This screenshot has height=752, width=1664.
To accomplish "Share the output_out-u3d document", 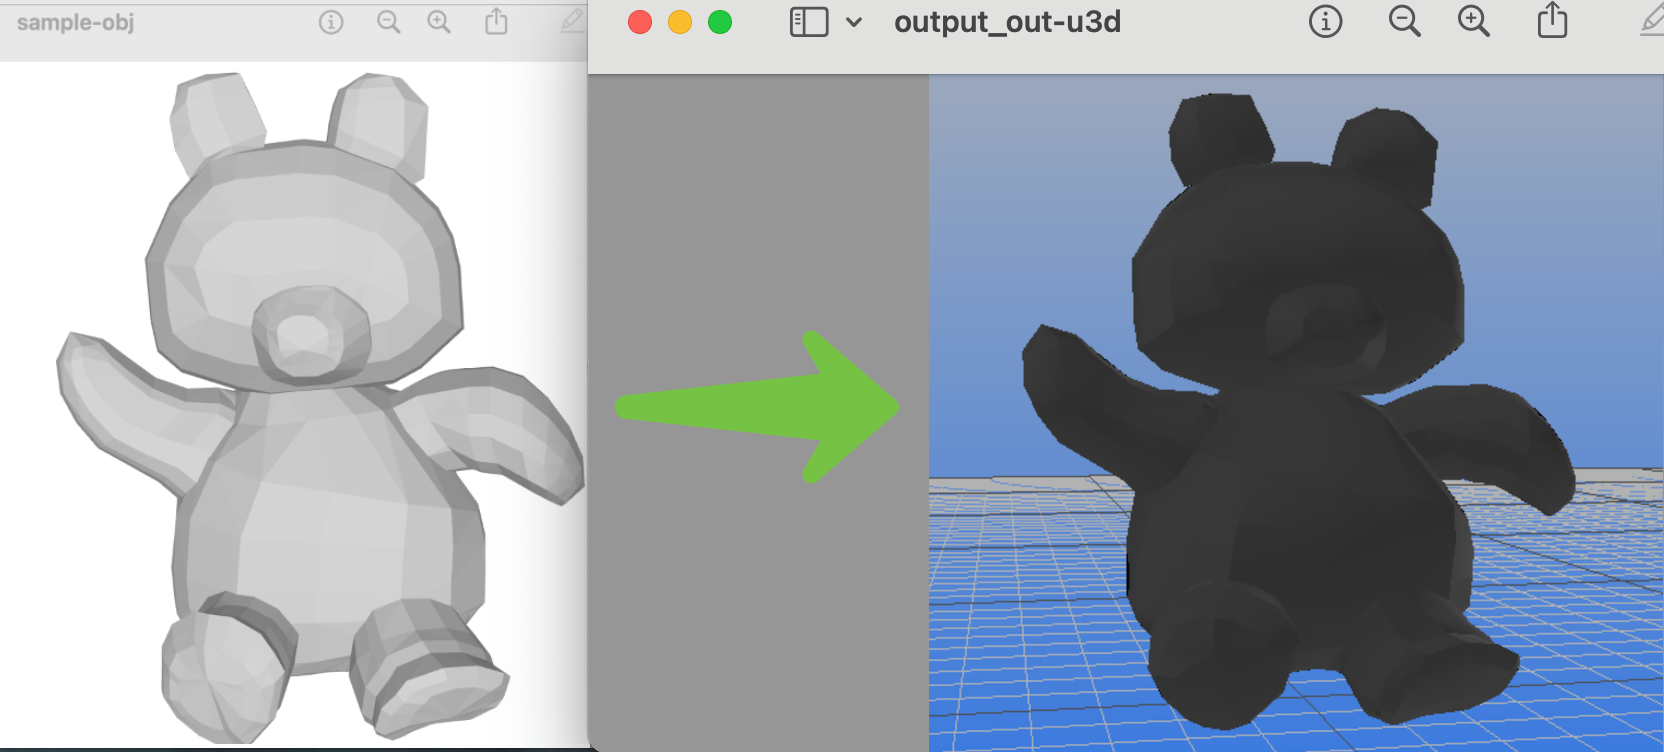I will (x=1552, y=21).
